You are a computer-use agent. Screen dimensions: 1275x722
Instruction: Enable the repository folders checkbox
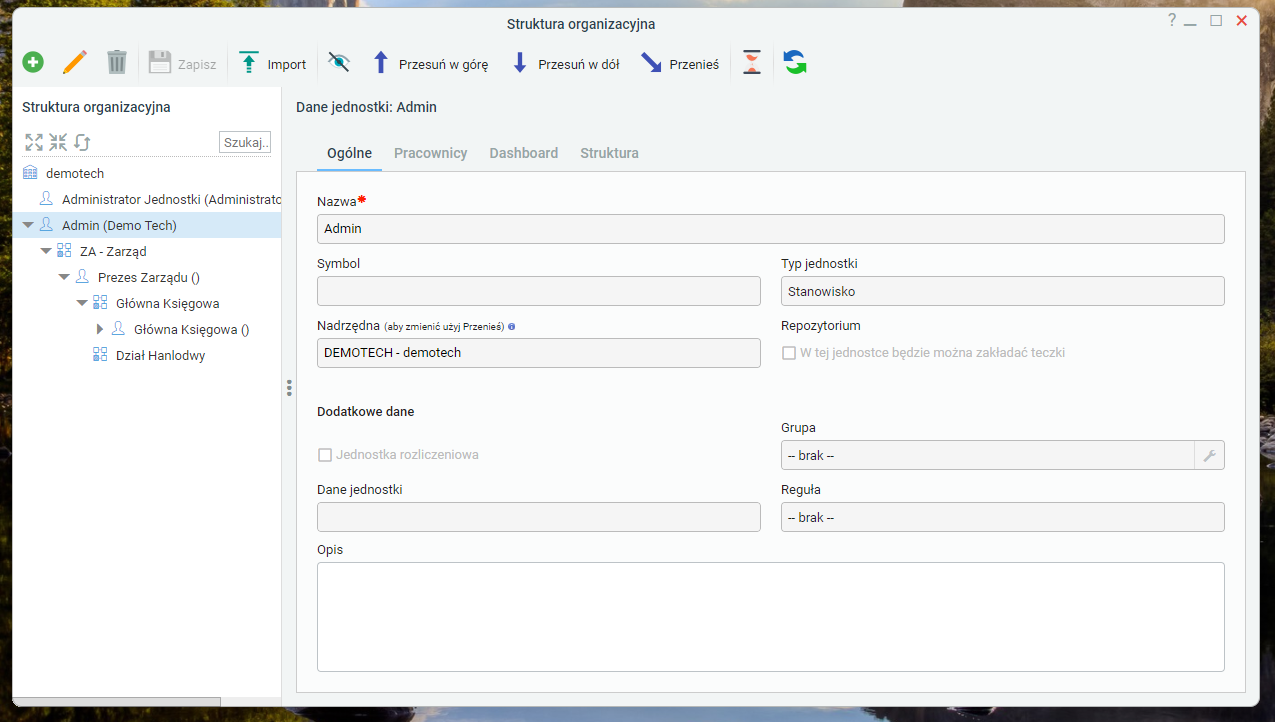[x=789, y=353]
